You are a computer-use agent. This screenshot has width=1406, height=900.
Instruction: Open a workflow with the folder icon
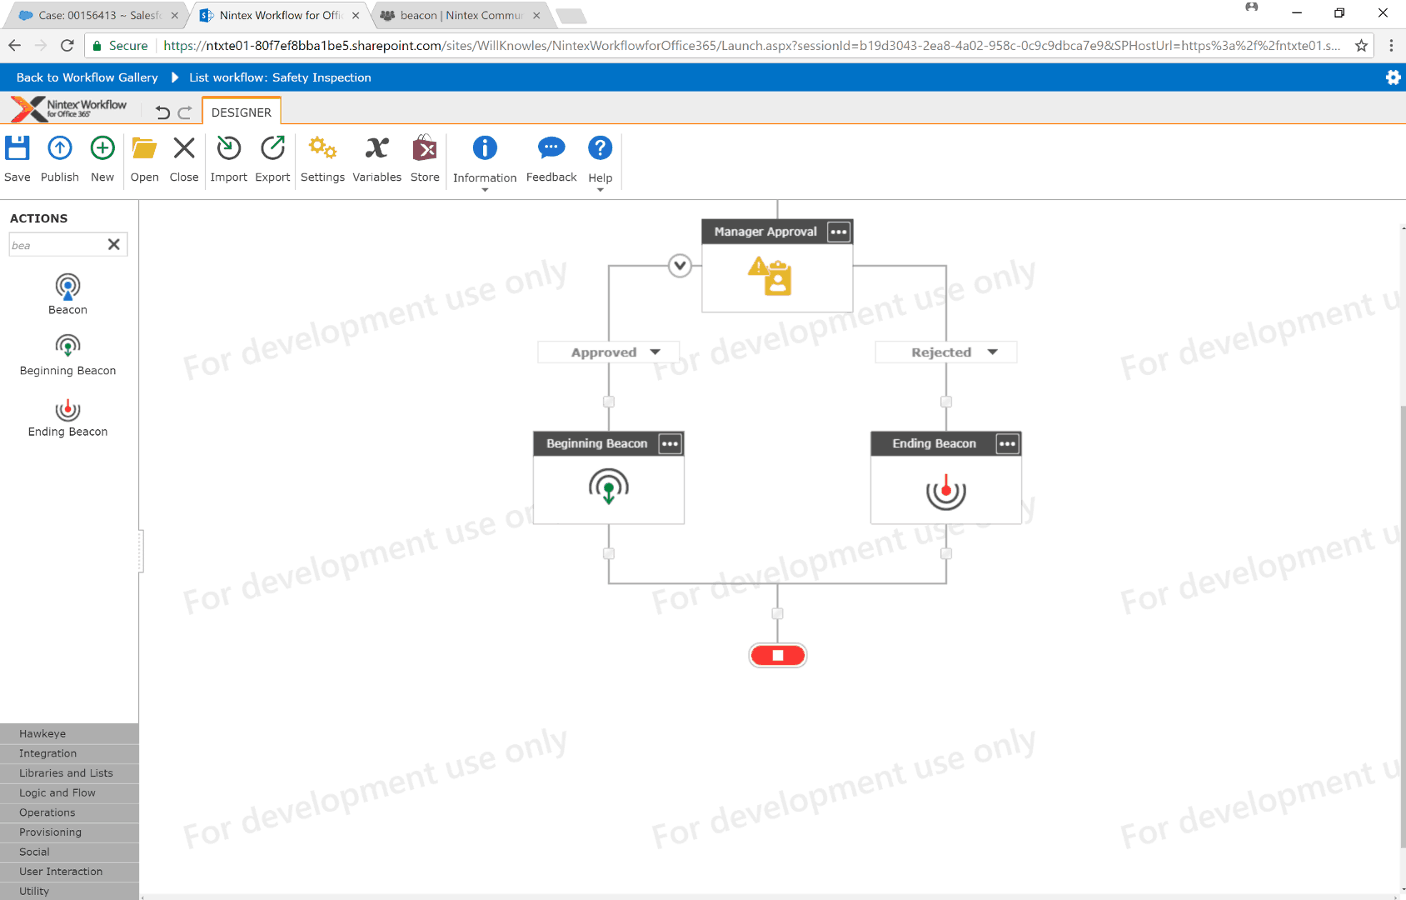[144, 159]
